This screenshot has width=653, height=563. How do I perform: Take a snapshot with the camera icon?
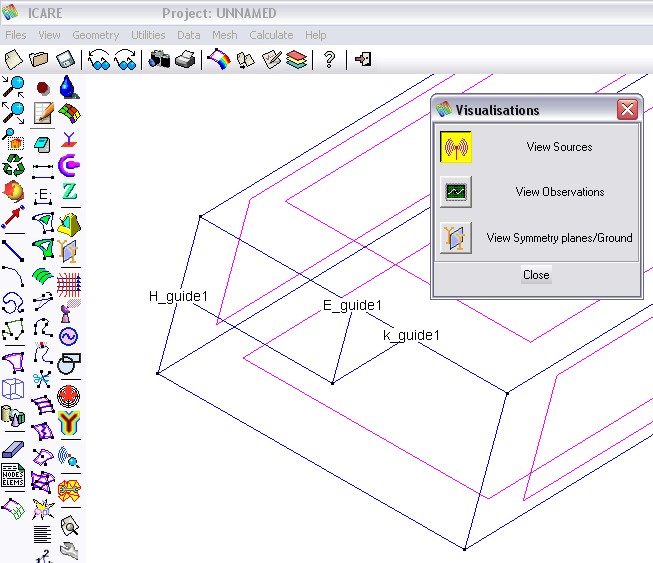(x=160, y=60)
